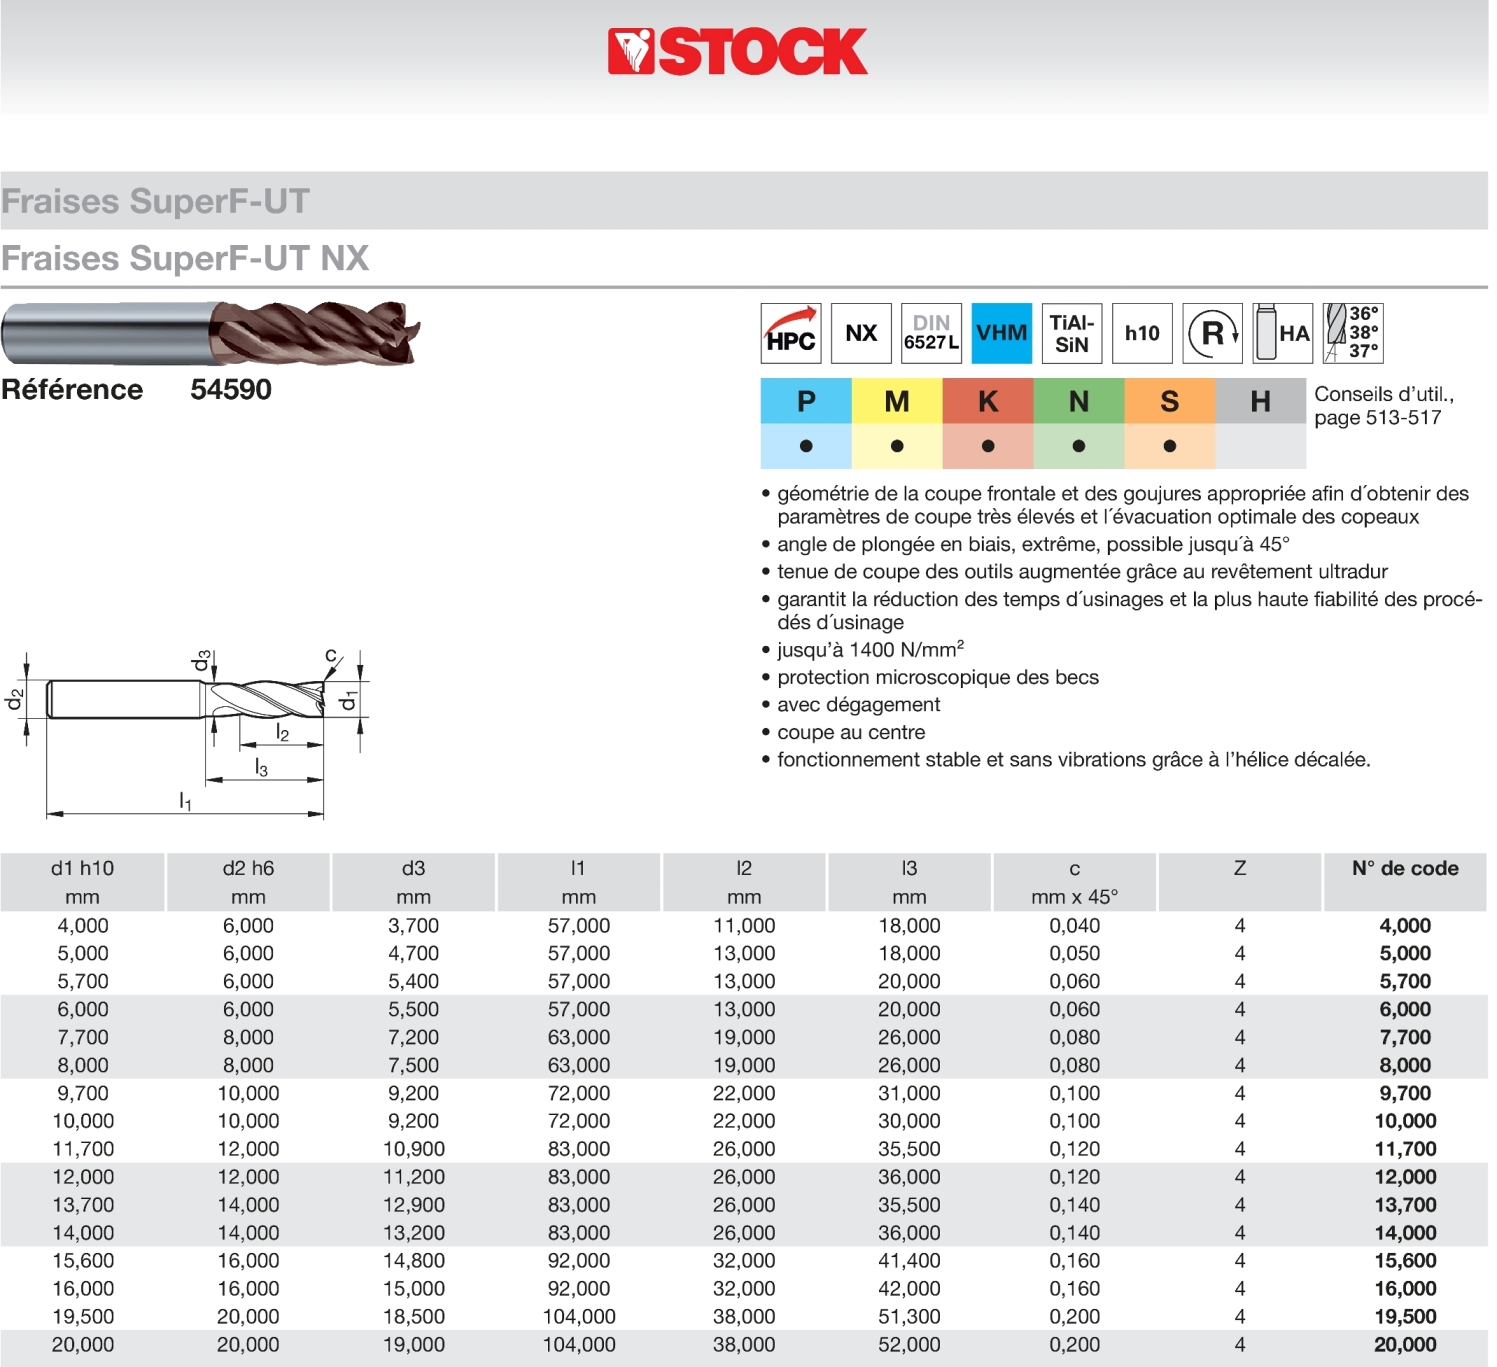The image size is (1497, 1367).
Task: Click the reference number 54590
Action: coord(231,389)
